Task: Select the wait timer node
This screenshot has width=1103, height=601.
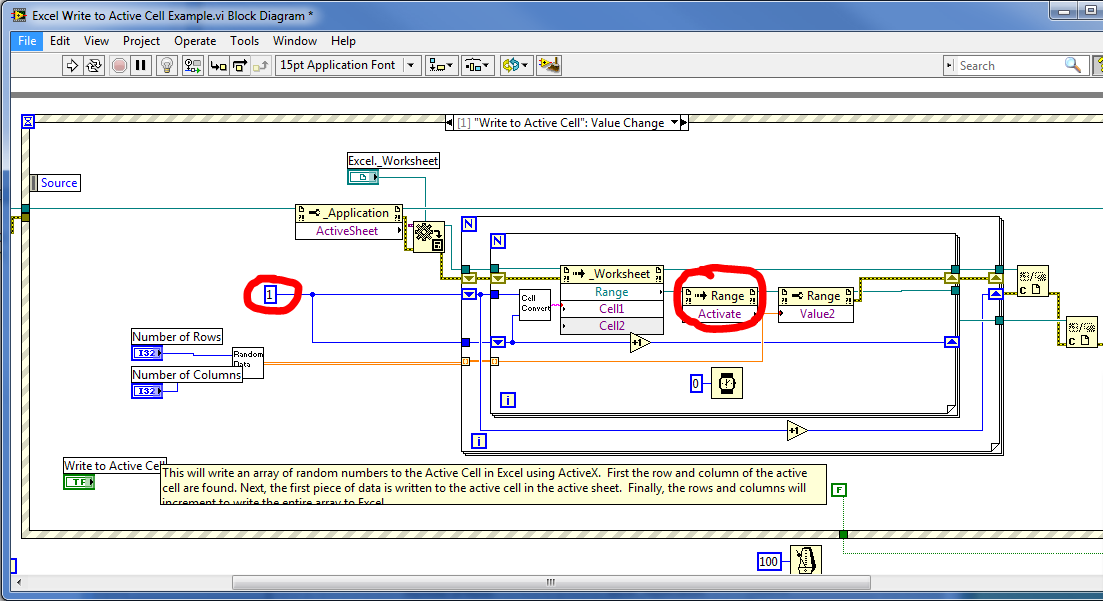Action: (x=727, y=384)
